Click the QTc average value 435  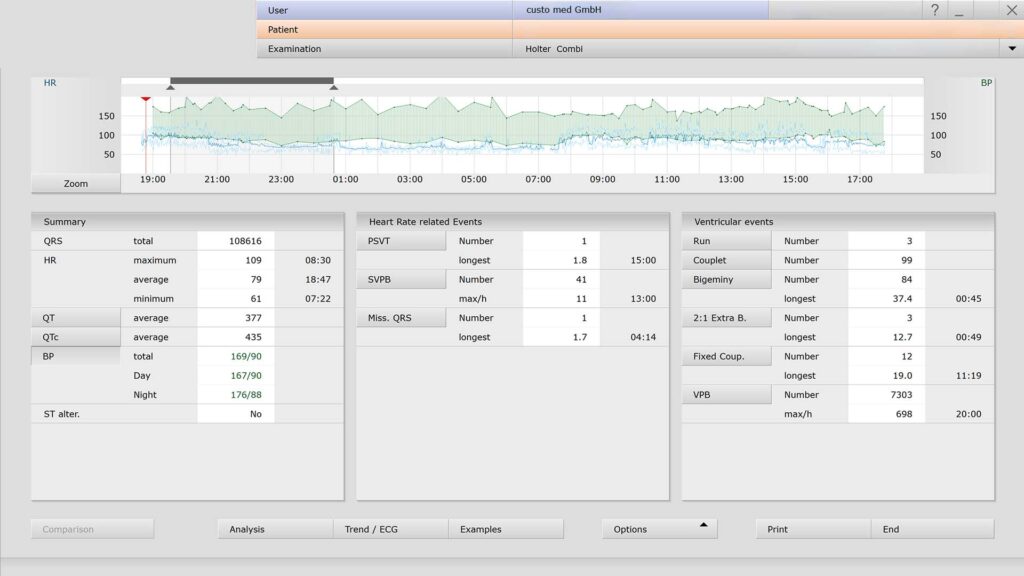(253, 337)
